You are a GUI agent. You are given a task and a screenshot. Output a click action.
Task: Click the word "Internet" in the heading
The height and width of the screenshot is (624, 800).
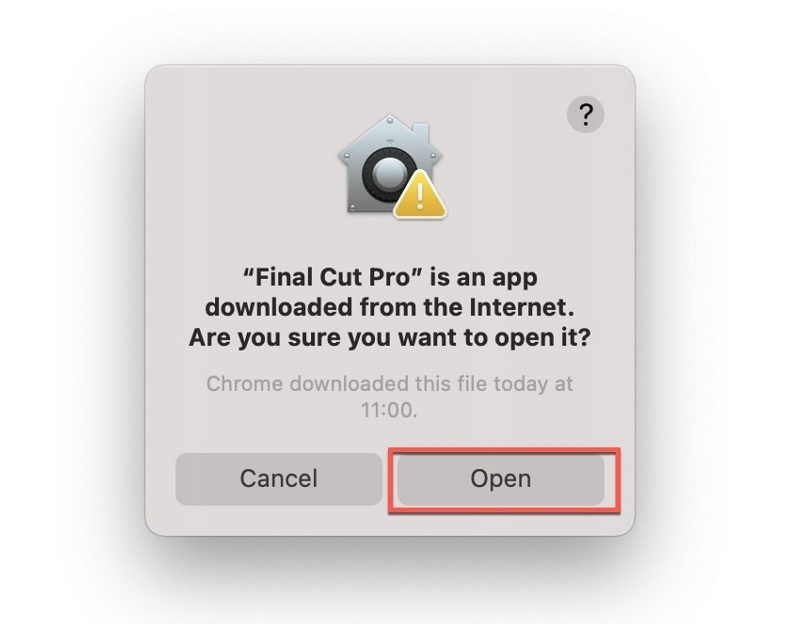click(x=517, y=308)
